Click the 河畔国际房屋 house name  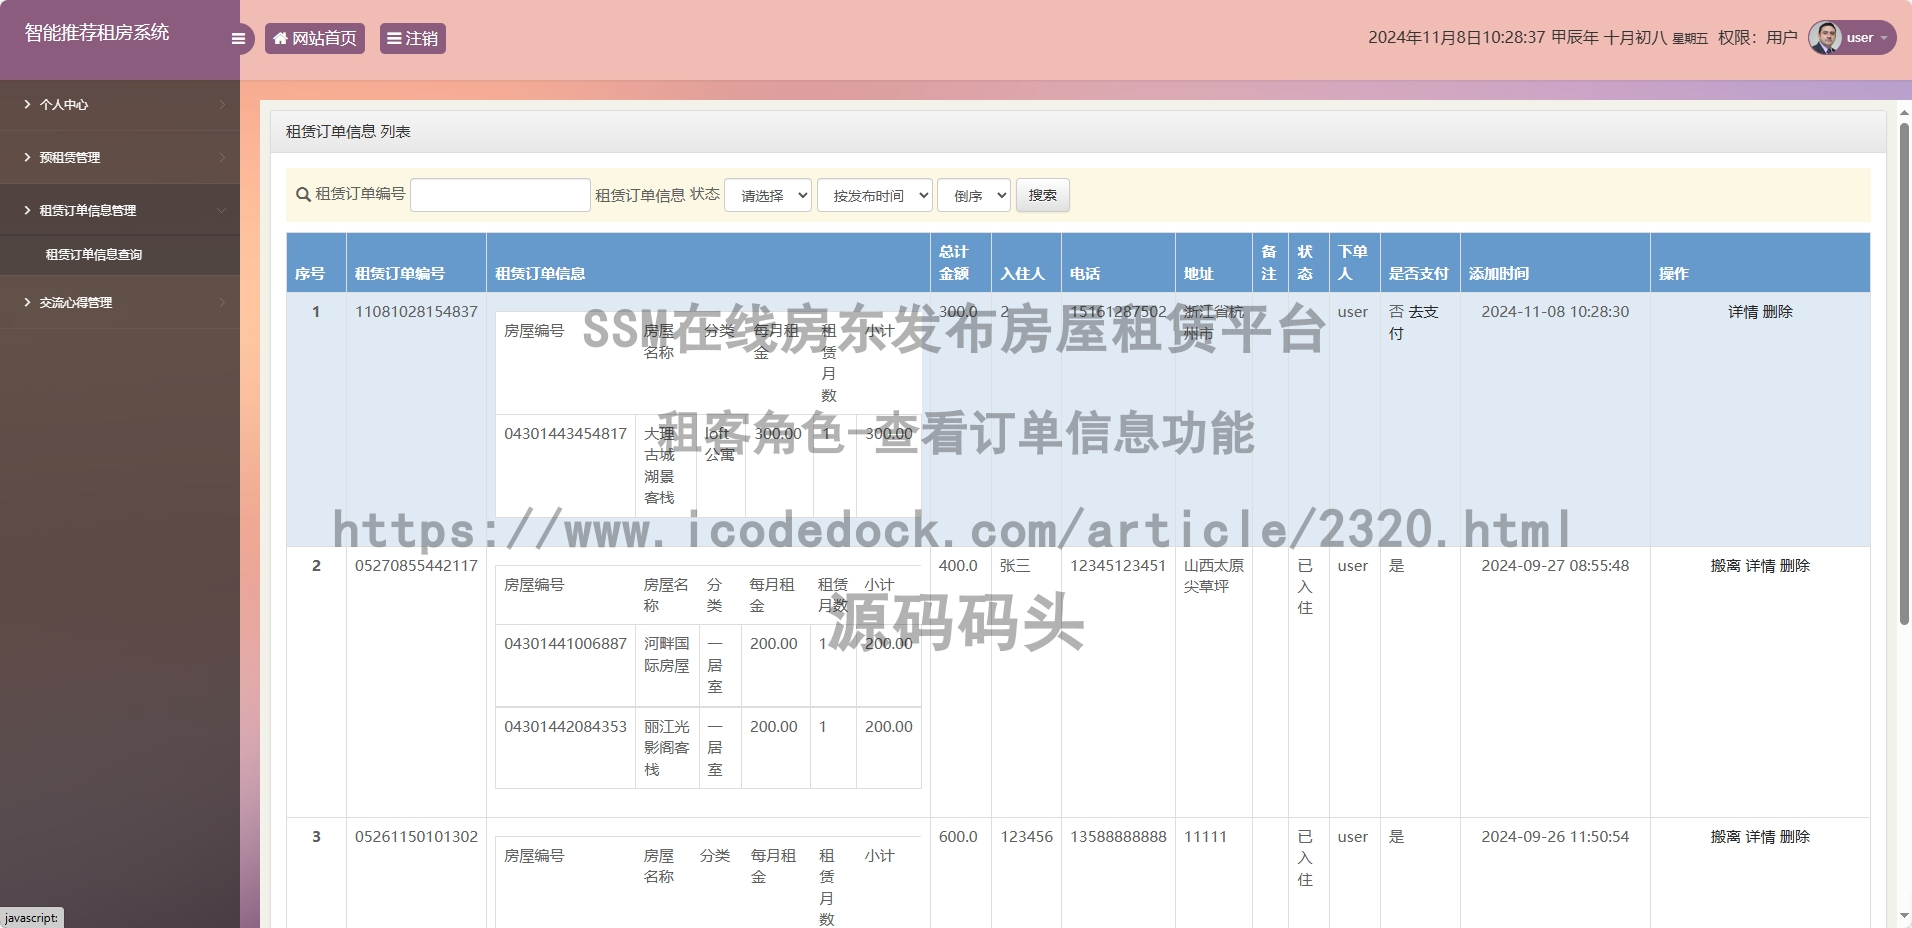click(666, 655)
